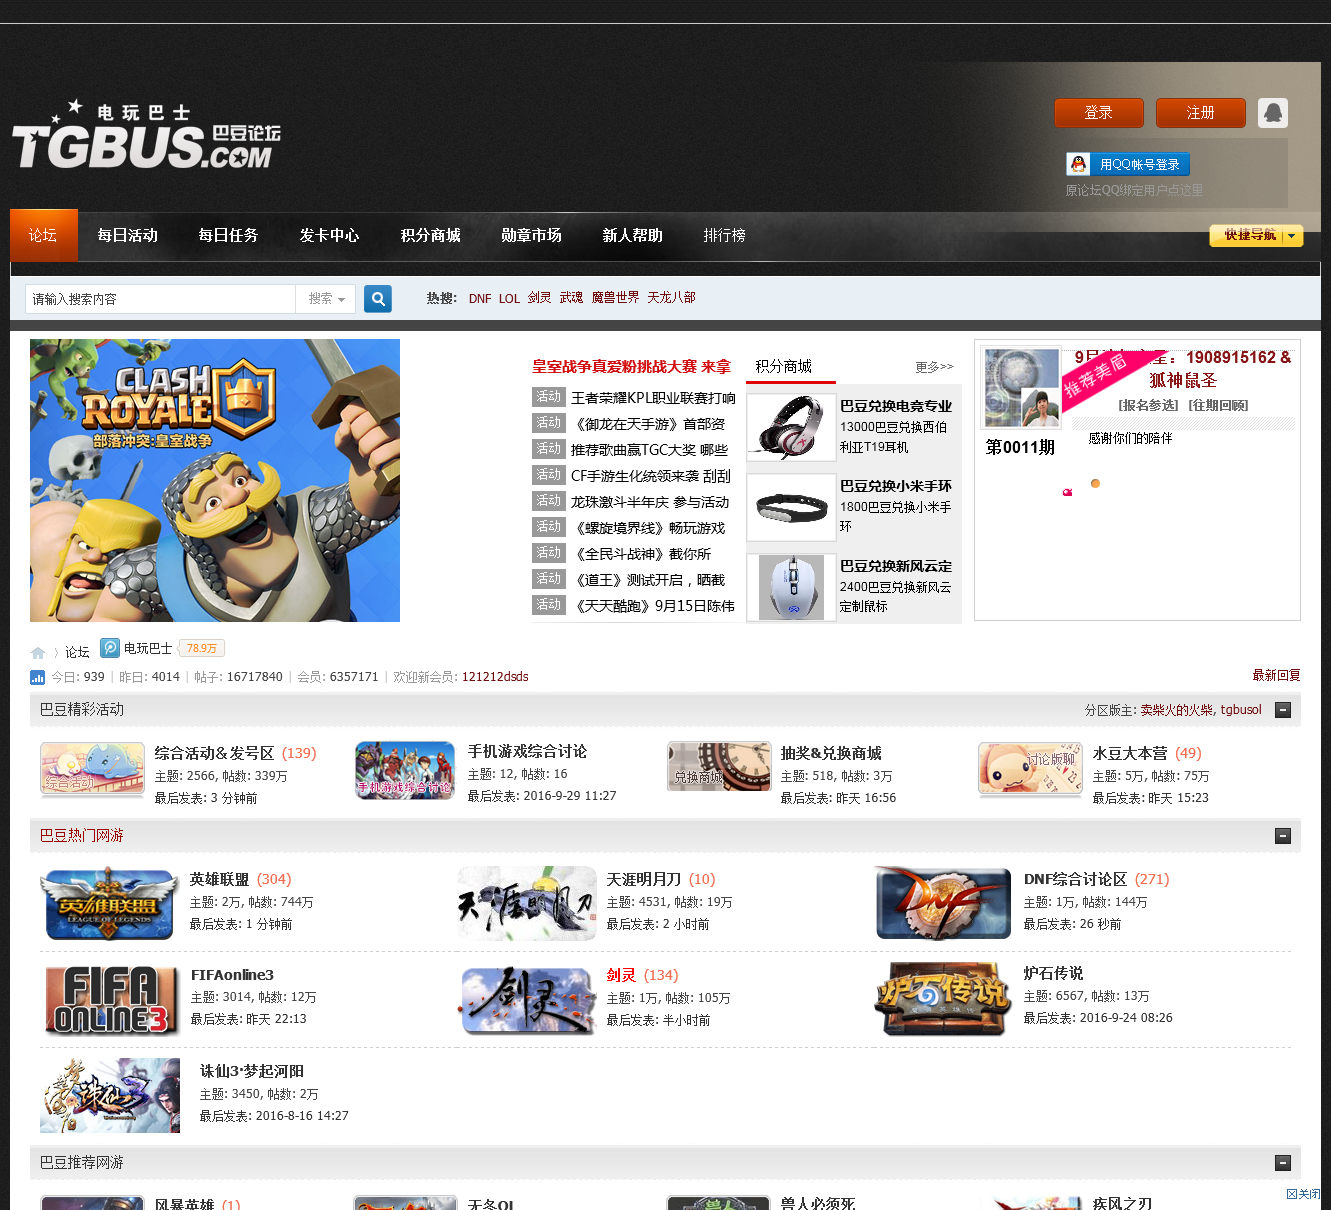Click the DNF hot search link

pos(480,298)
